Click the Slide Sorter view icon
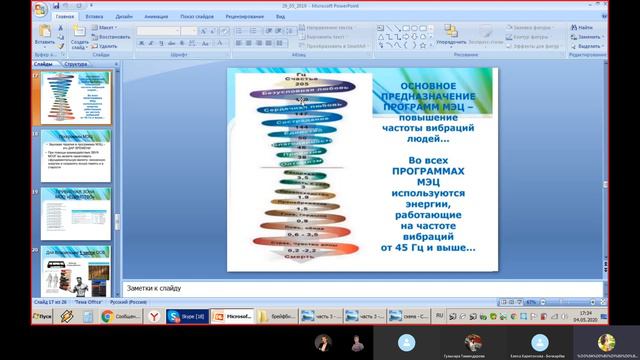640x360 pixels. coord(511,302)
